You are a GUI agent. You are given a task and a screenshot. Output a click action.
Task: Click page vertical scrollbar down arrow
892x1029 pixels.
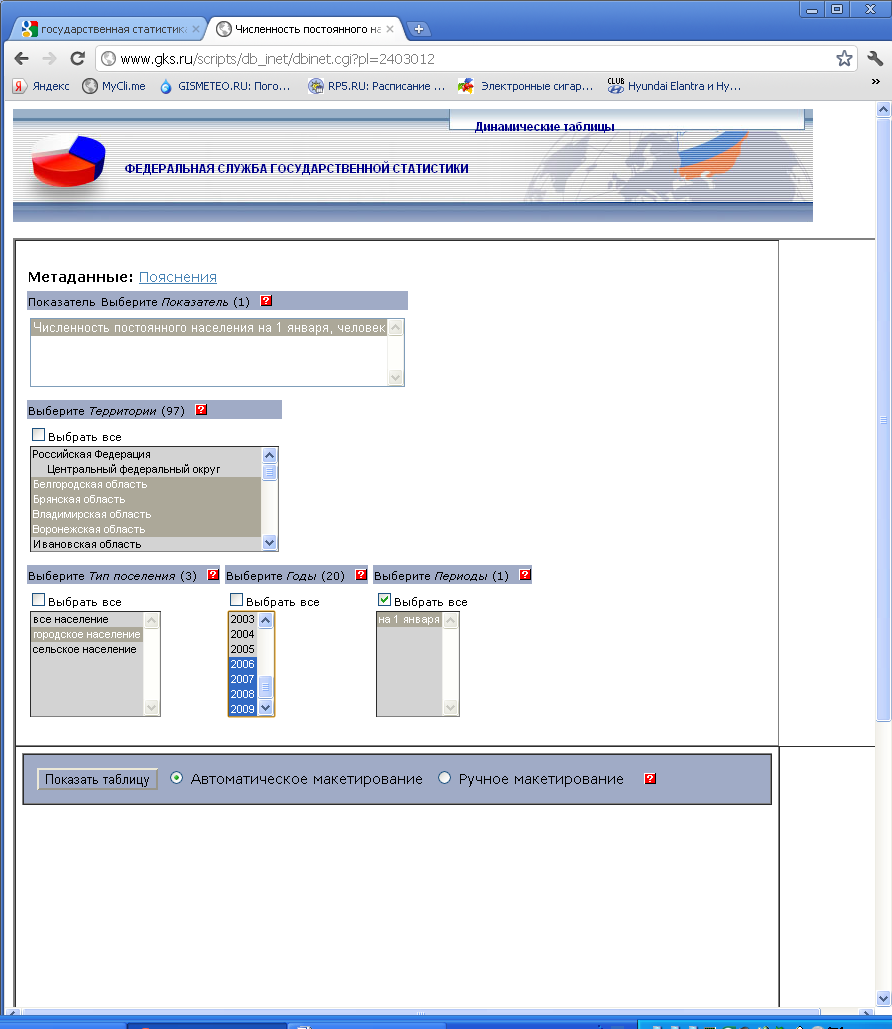point(883,999)
